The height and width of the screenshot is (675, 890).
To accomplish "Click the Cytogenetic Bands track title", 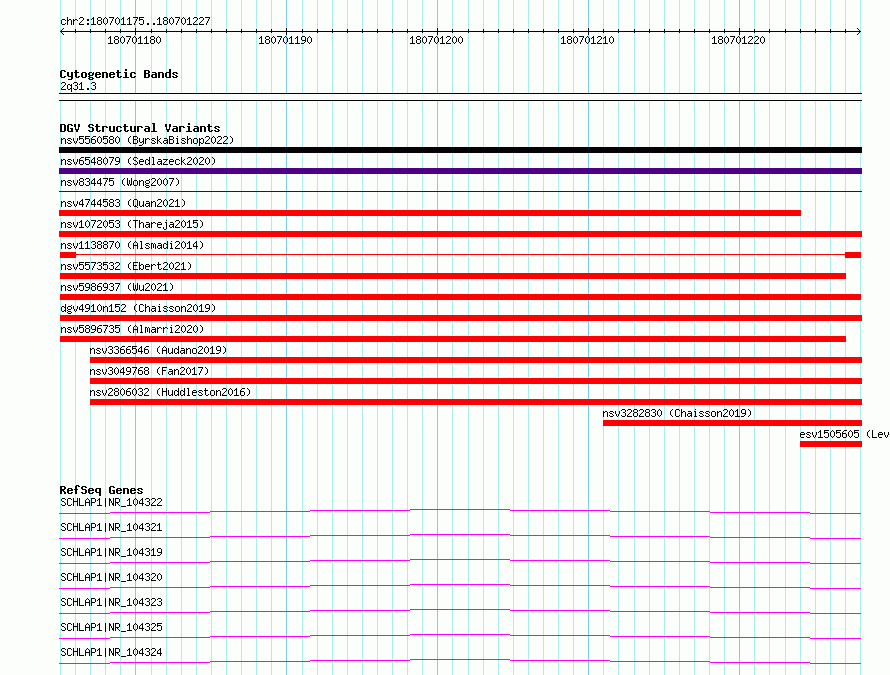I will (119, 74).
